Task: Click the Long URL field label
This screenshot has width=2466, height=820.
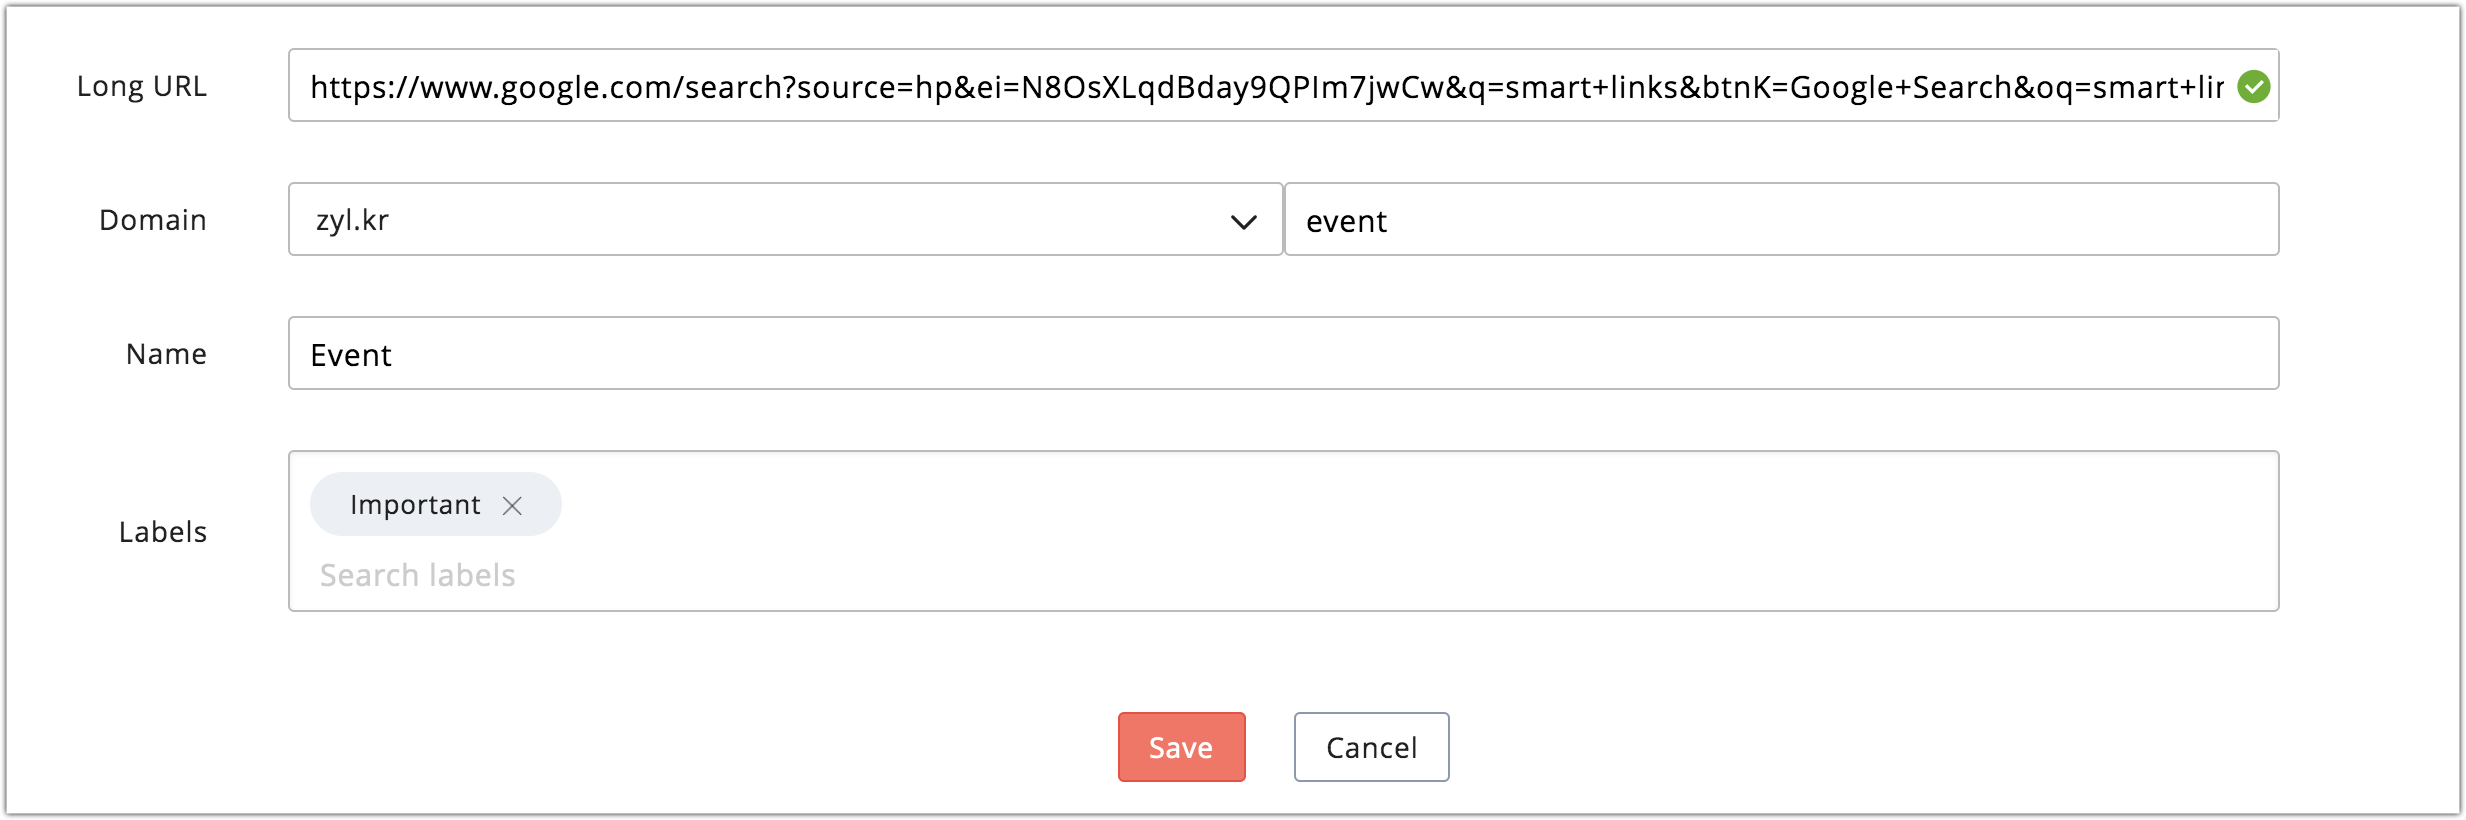Action: tap(142, 86)
